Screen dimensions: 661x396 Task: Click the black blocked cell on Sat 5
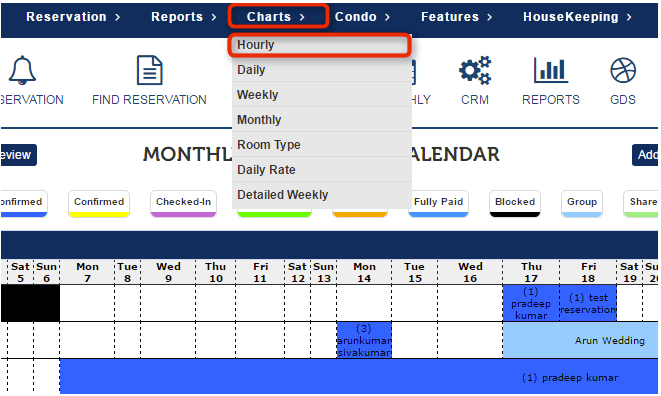[20, 303]
